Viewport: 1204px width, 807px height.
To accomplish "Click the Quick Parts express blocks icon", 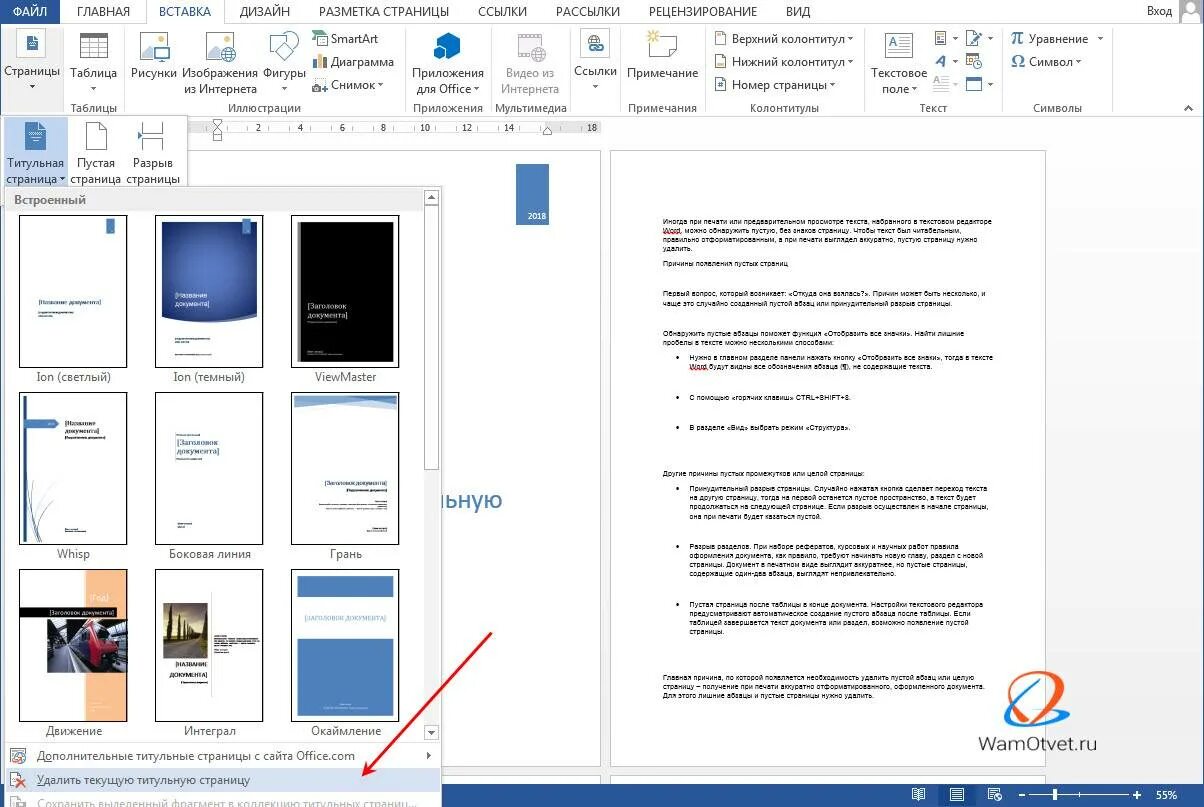I will pos(941,39).
